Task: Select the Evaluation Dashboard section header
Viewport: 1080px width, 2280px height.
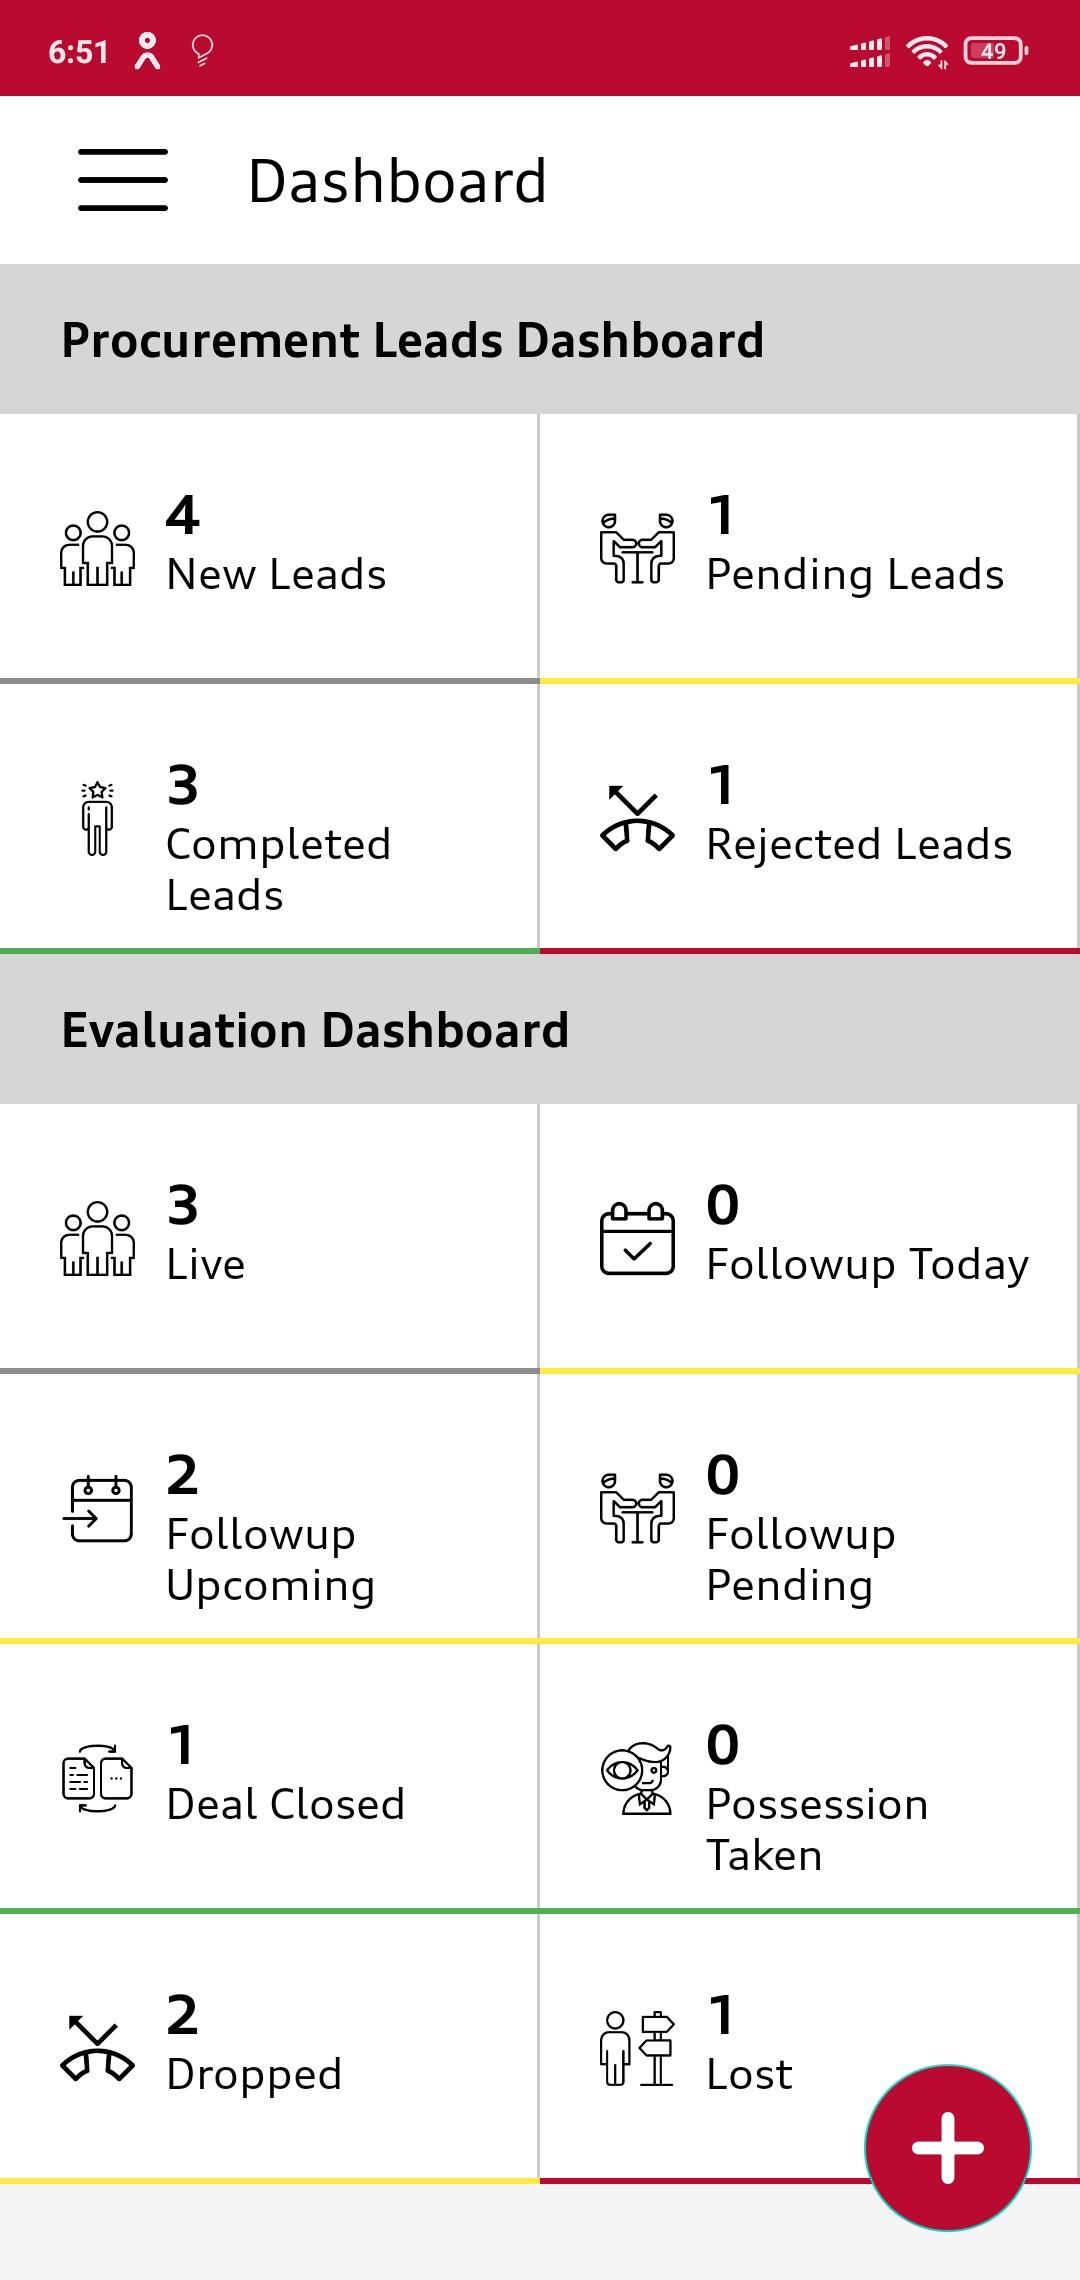Action: (x=315, y=1030)
